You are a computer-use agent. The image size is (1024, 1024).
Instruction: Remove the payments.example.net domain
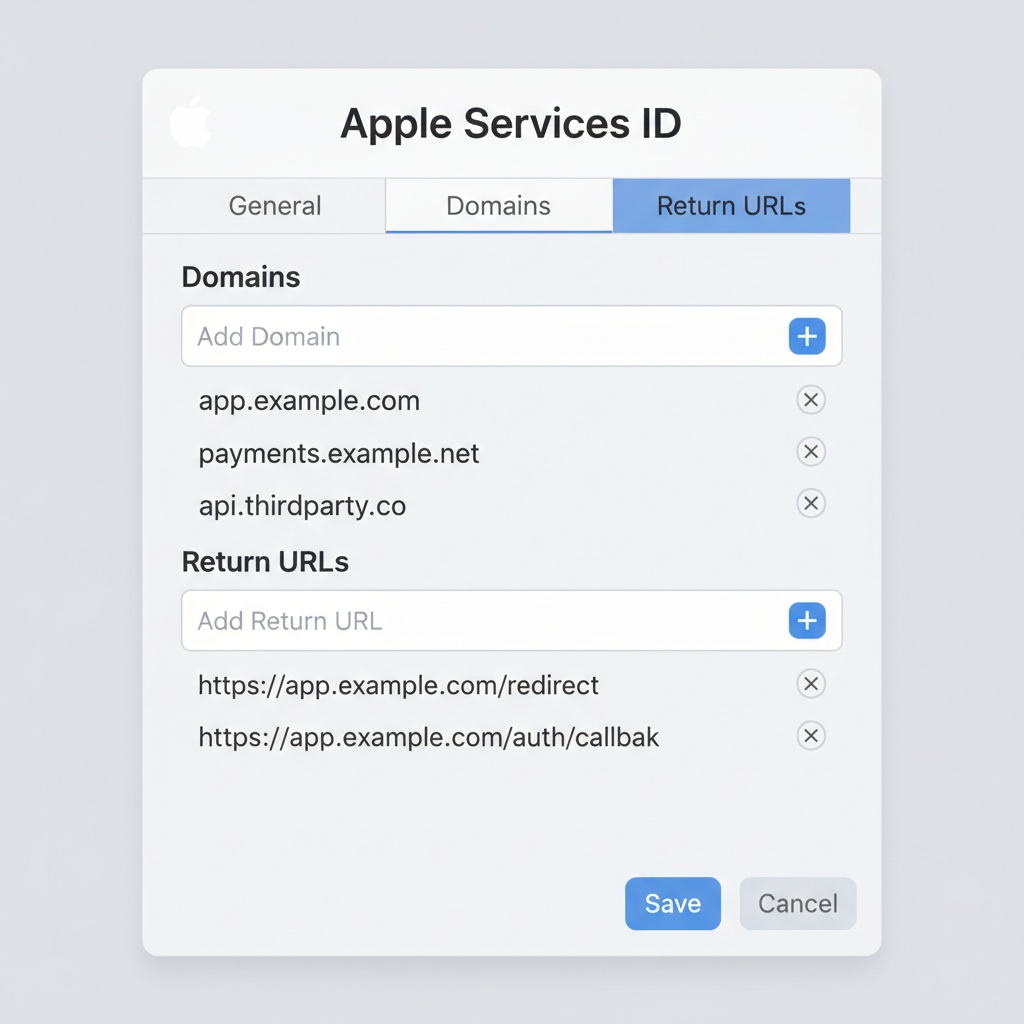point(811,451)
